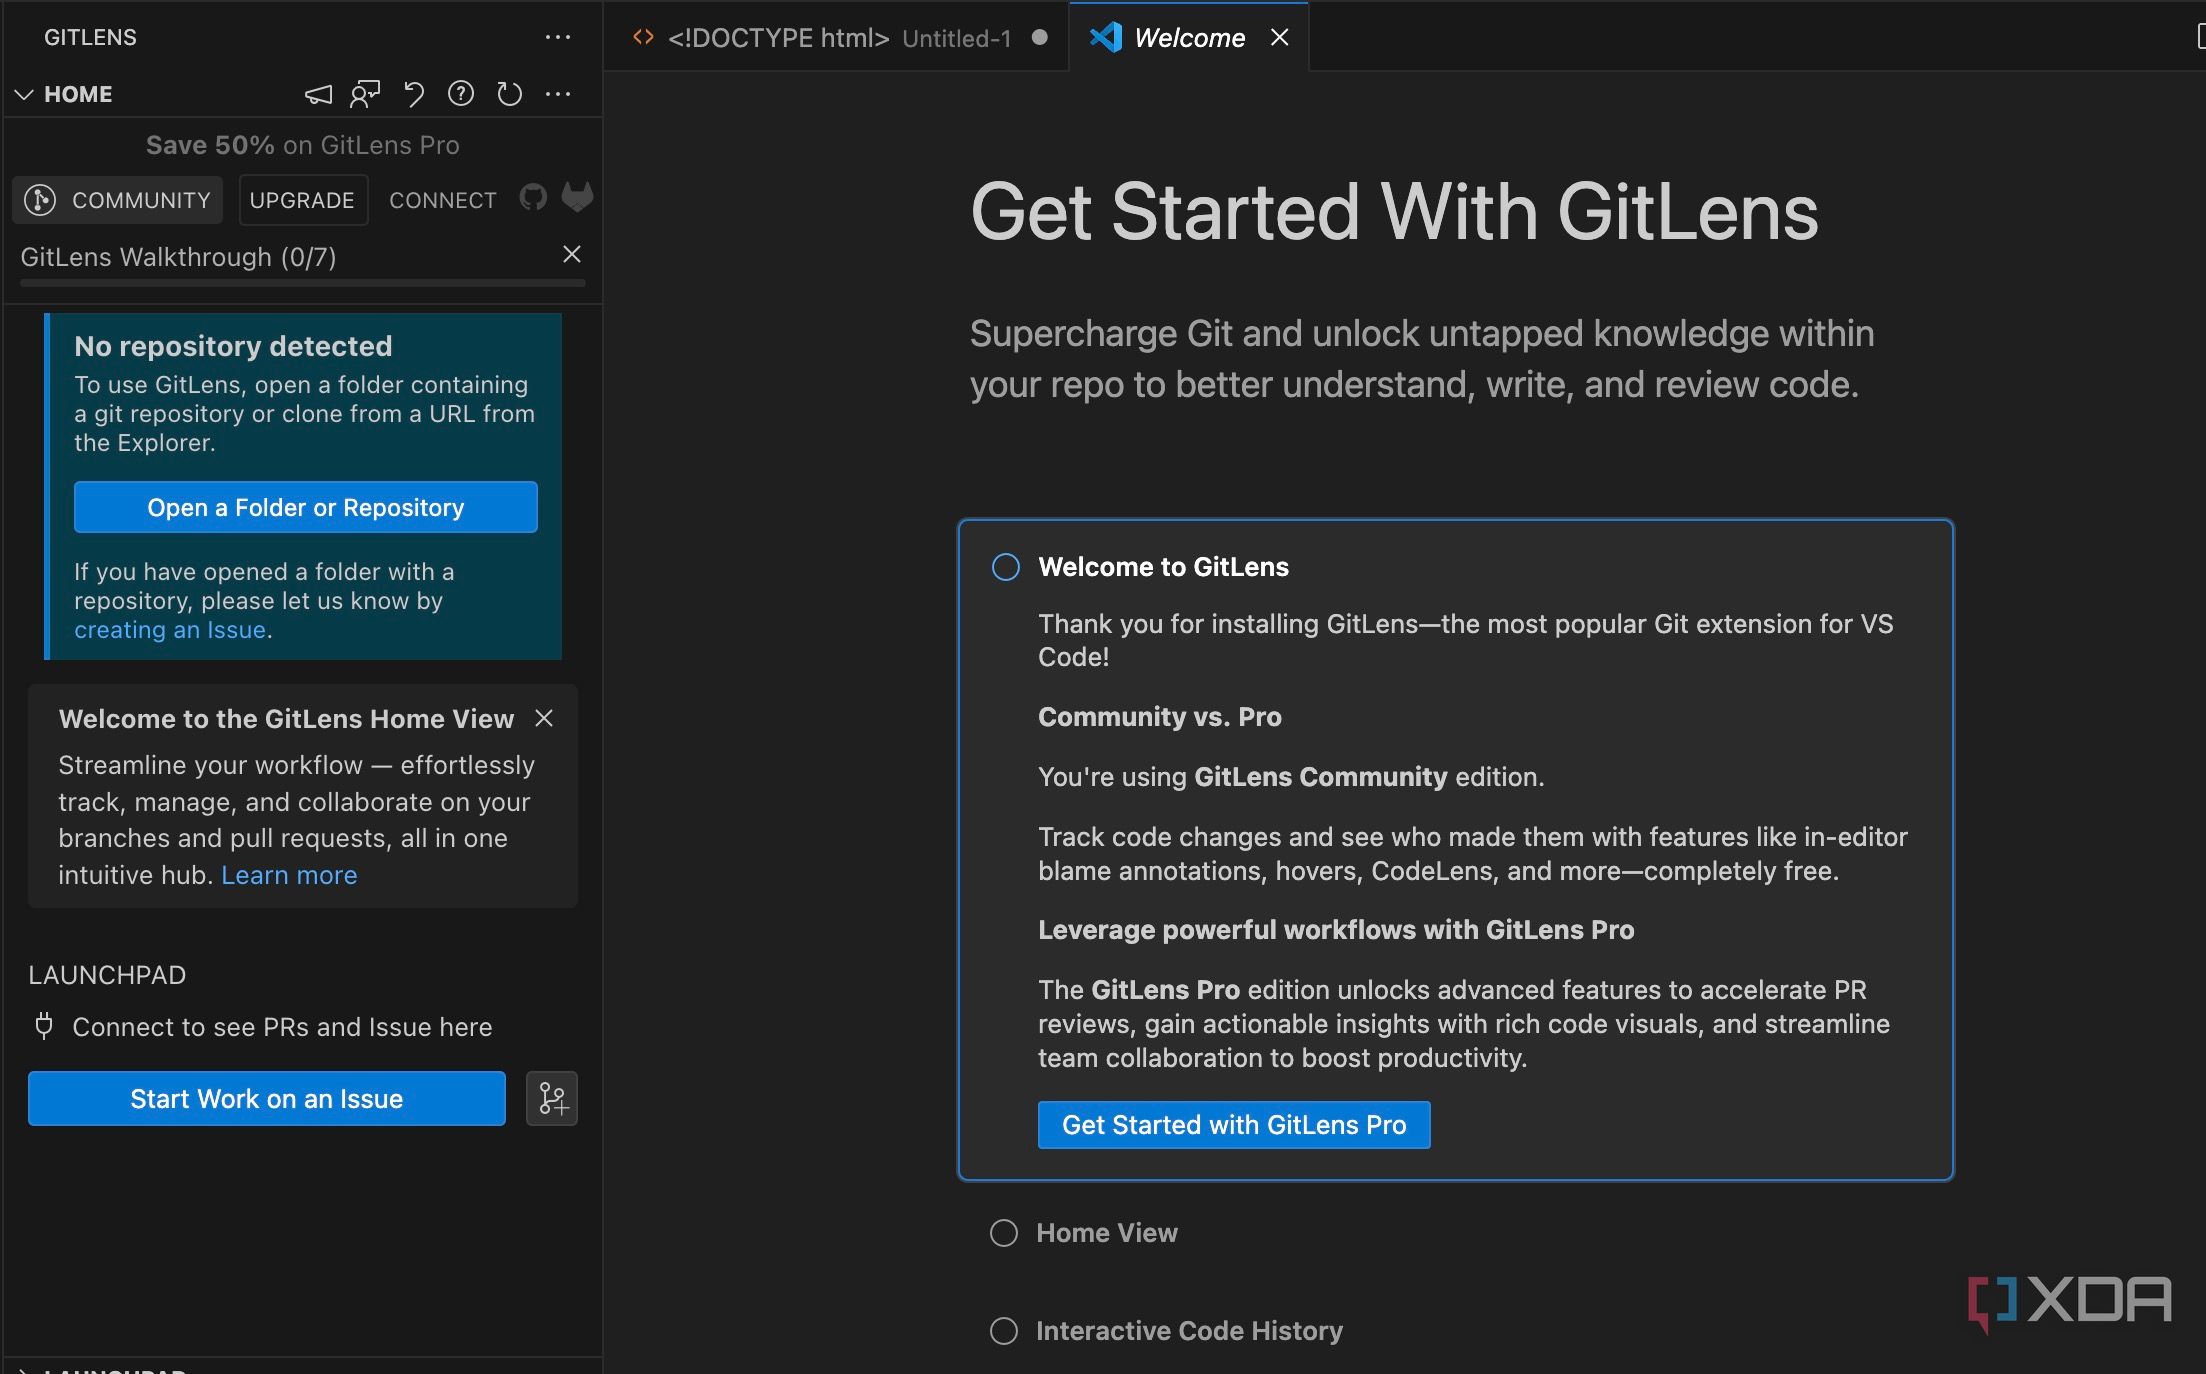Click the plug icon in Launchpad
Viewport: 2206px width, 1374px height.
click(x=44, y=1027)
